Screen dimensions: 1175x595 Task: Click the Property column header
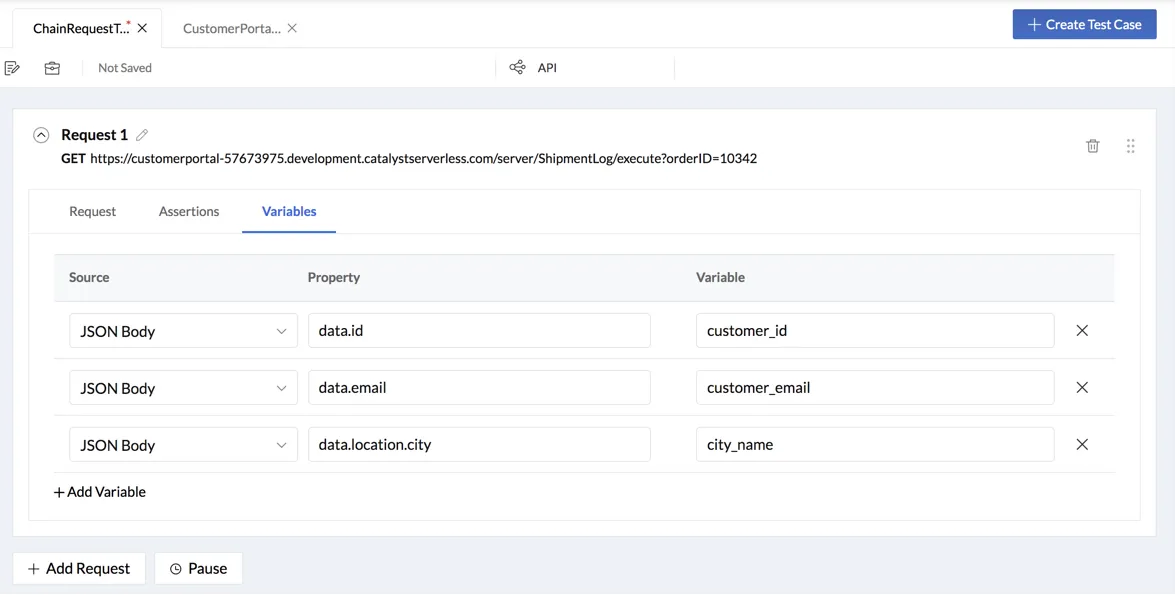pos(334,277)
